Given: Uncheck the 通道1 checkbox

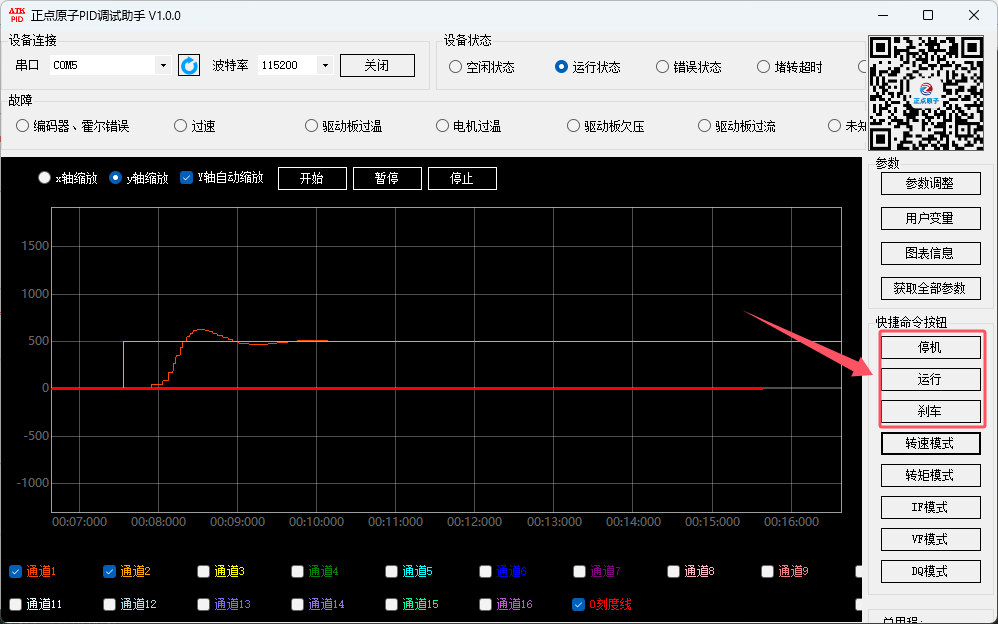Looking at the screenshot, I should [x=15, y=571].
